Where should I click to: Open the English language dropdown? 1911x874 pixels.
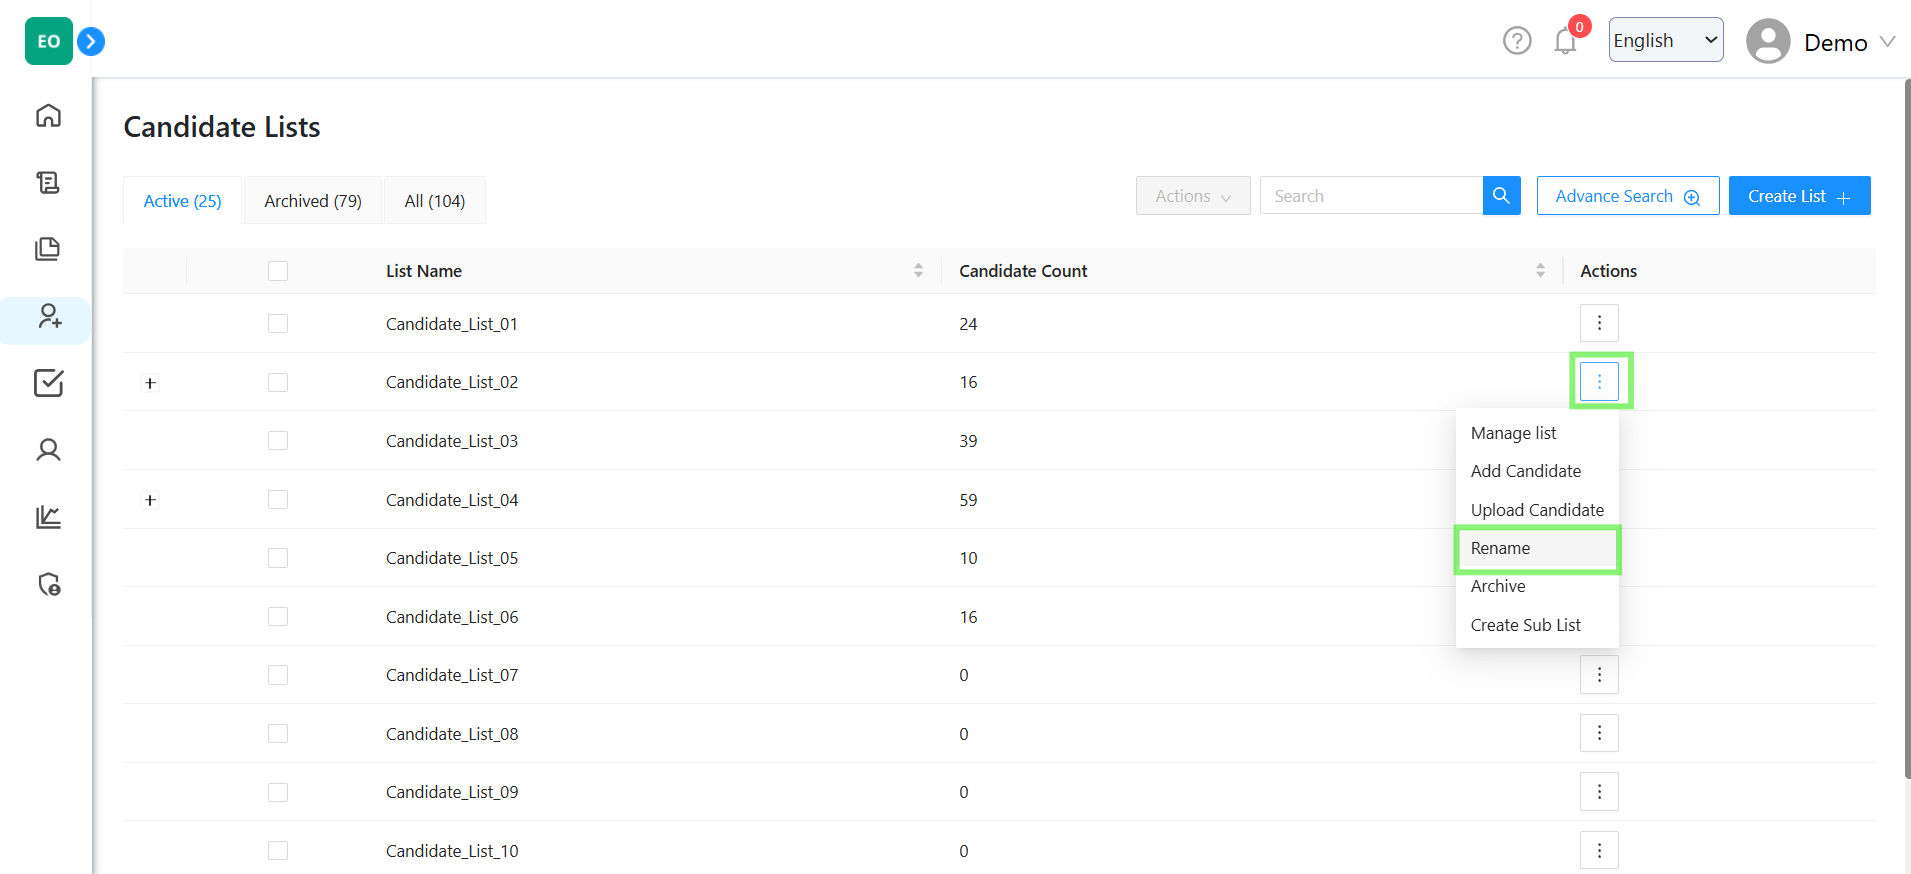tap(1665, 40)
